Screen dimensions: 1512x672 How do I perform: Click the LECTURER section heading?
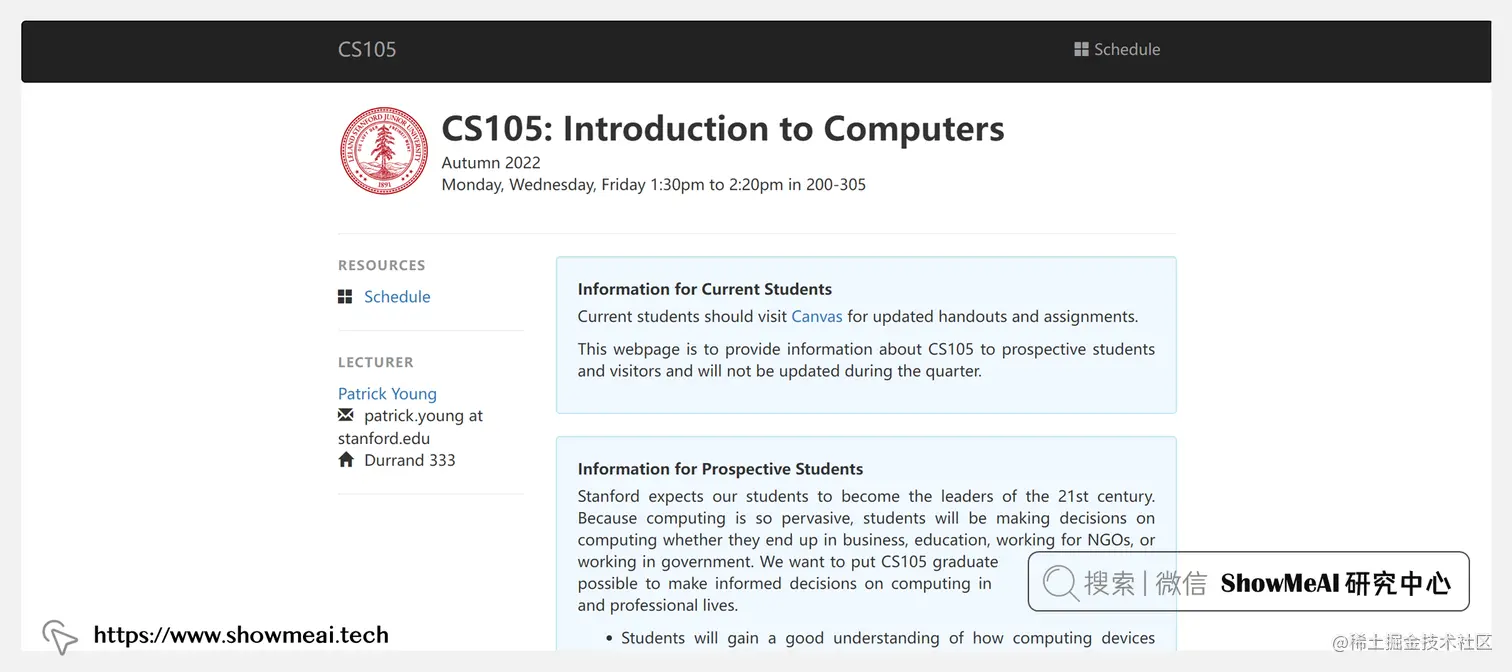[375, 362]
